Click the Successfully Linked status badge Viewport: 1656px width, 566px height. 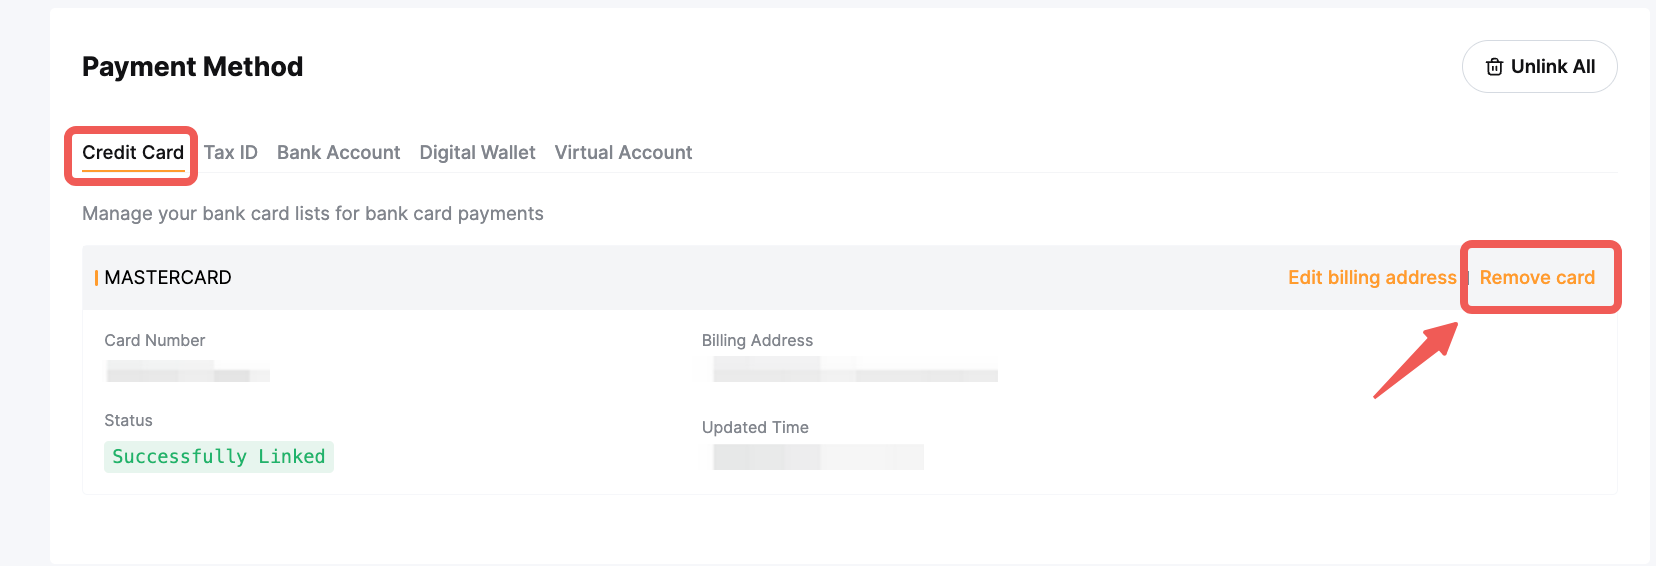[219, 457]
